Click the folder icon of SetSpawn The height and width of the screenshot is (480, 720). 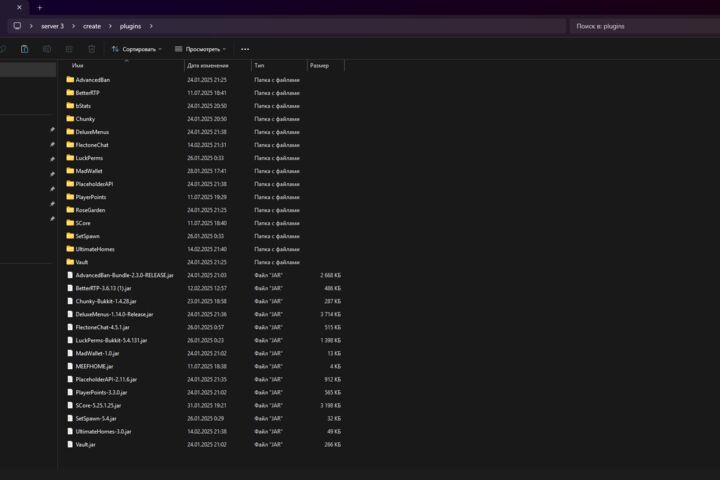pos(70,236)
